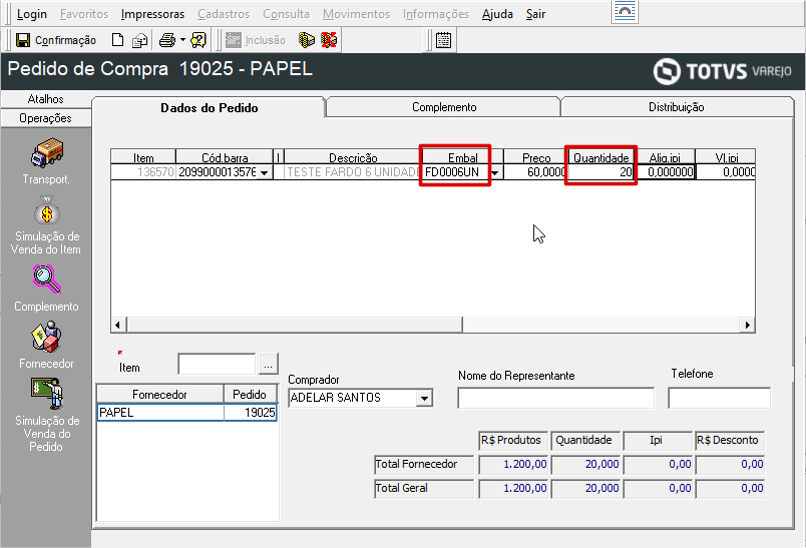806x548 pixels.
Task: Click the Total Geral R$ Desconto value
Action: coord(730,488)
